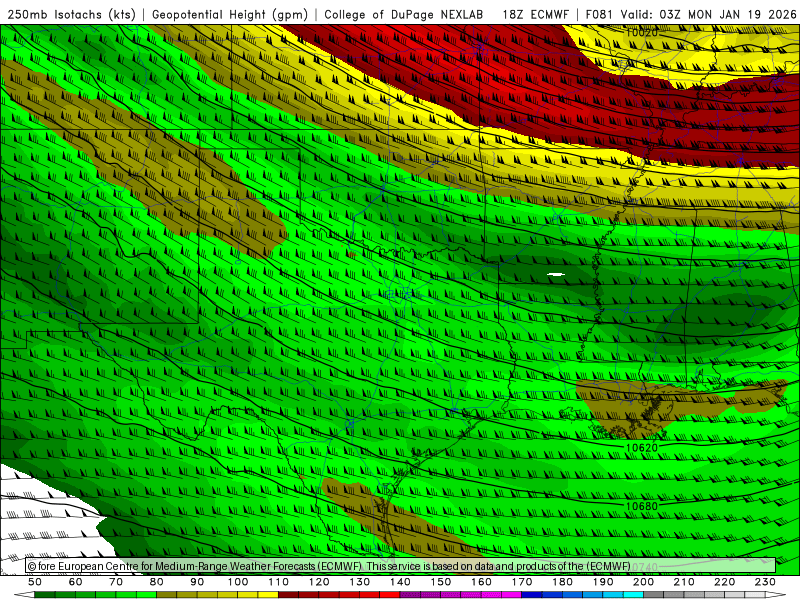Click the 170 label on the color scale

[521, 582]
